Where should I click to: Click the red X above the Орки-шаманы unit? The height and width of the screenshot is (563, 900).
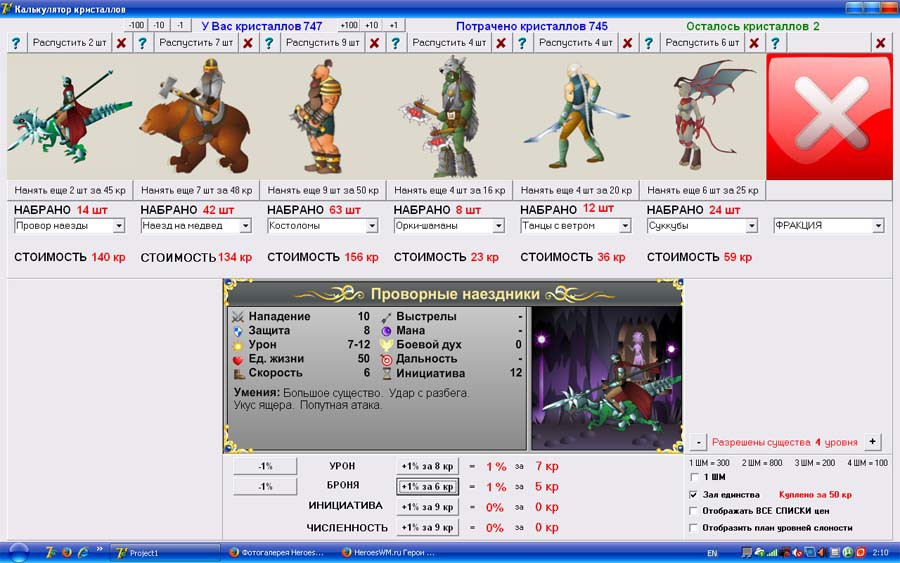[501, 43]
